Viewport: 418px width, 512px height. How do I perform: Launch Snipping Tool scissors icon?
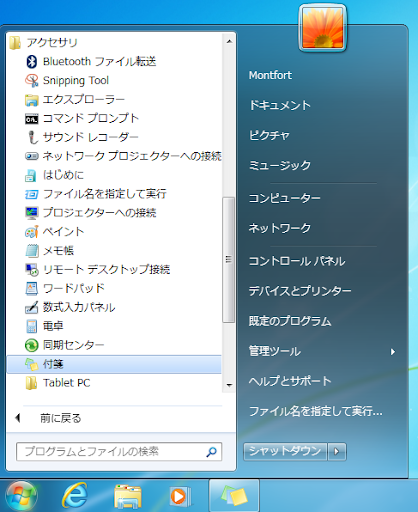coord(32,80)
